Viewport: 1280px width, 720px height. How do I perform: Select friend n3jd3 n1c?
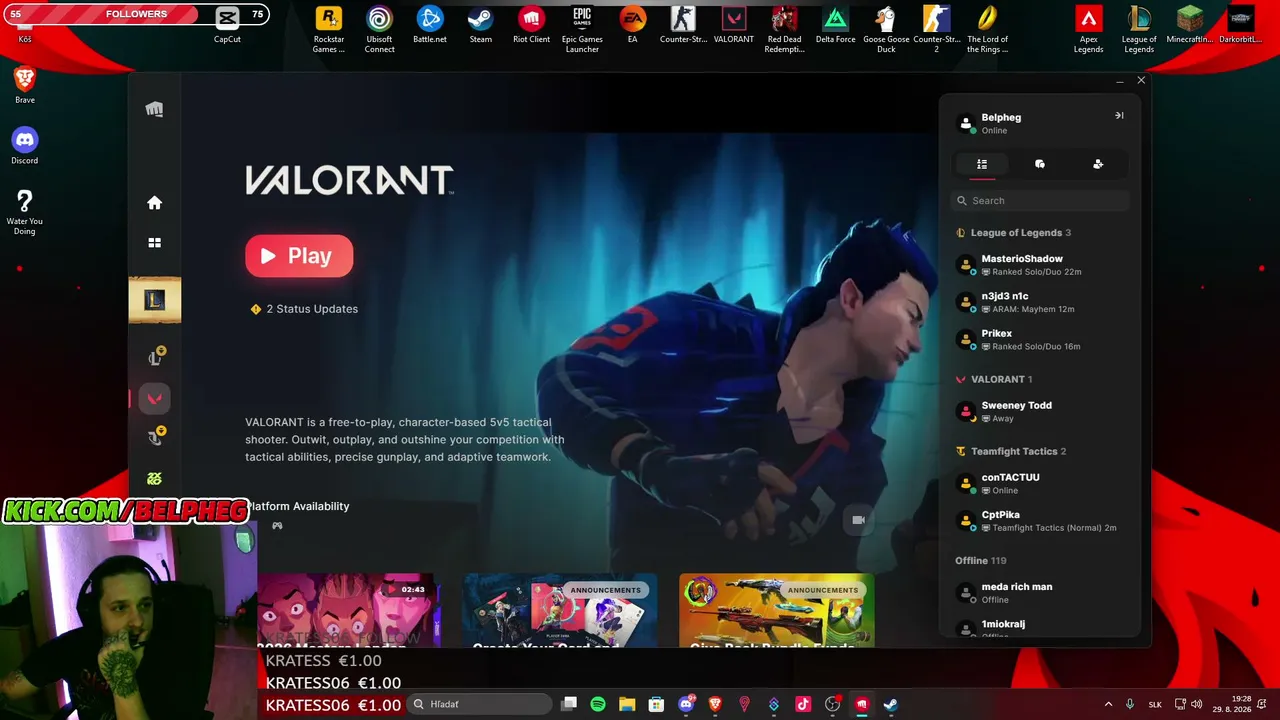point(1040,302)
